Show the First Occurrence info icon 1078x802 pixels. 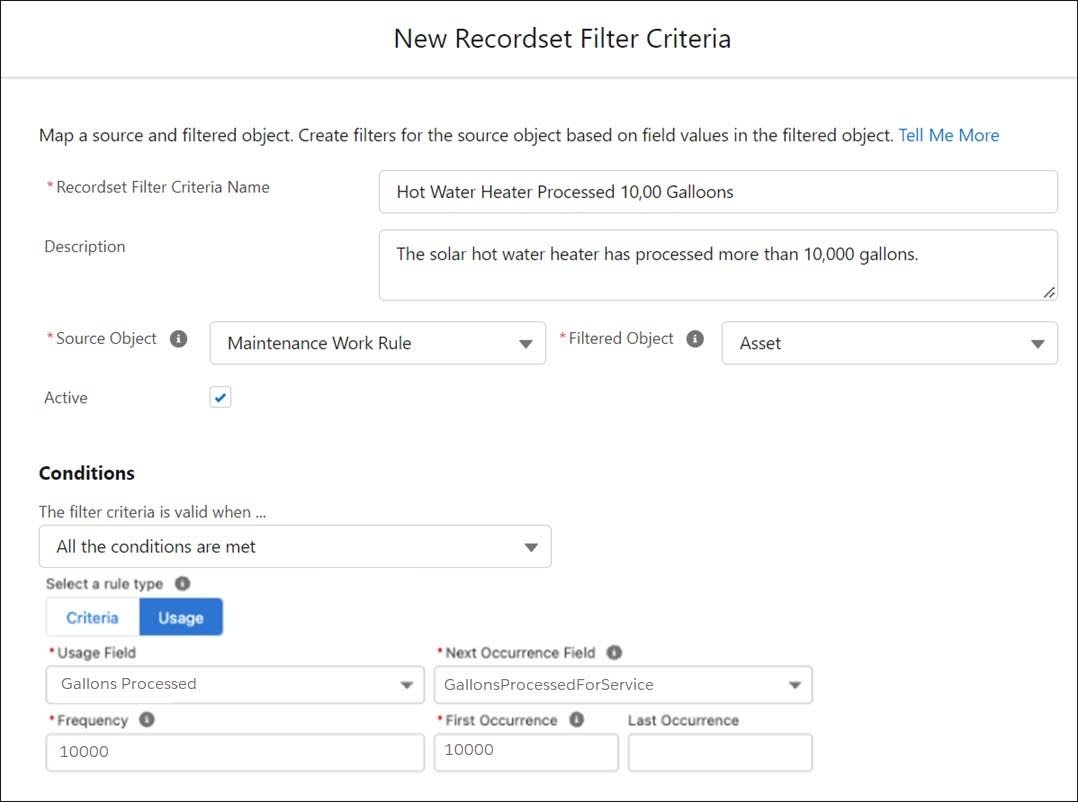coord(576,720)
